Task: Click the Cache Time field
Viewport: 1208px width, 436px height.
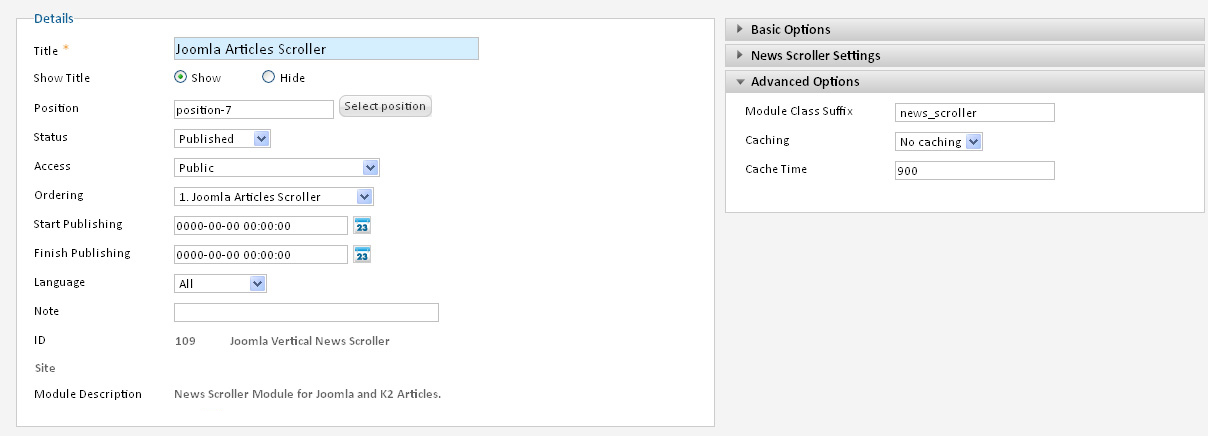Action: point(975,170)
